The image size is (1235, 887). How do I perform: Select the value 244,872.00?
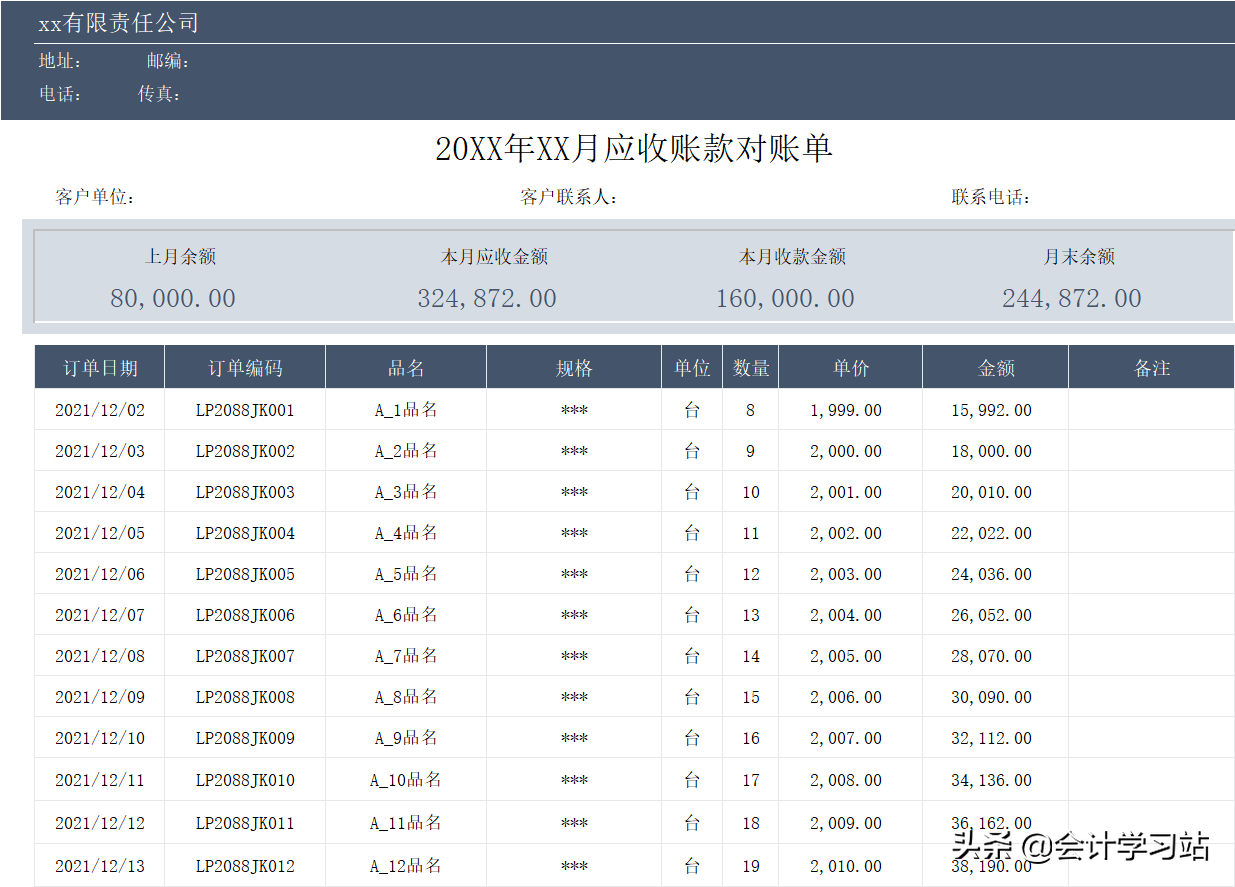pos(1072,298)
